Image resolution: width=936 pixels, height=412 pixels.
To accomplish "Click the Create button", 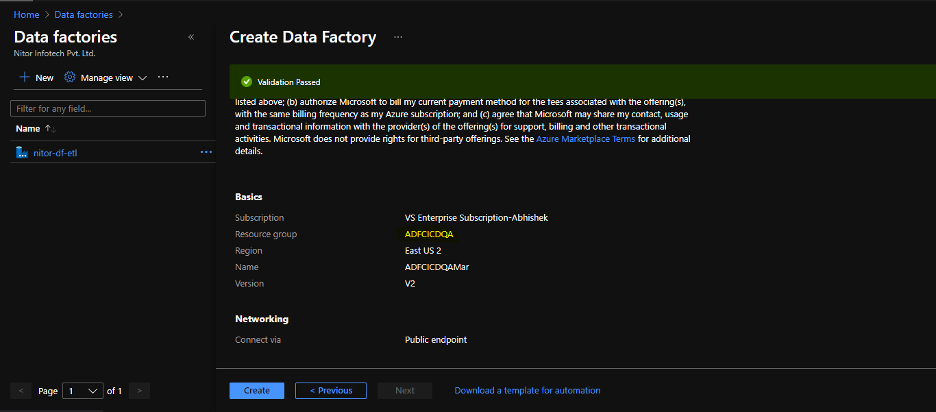I will (257, 391).
